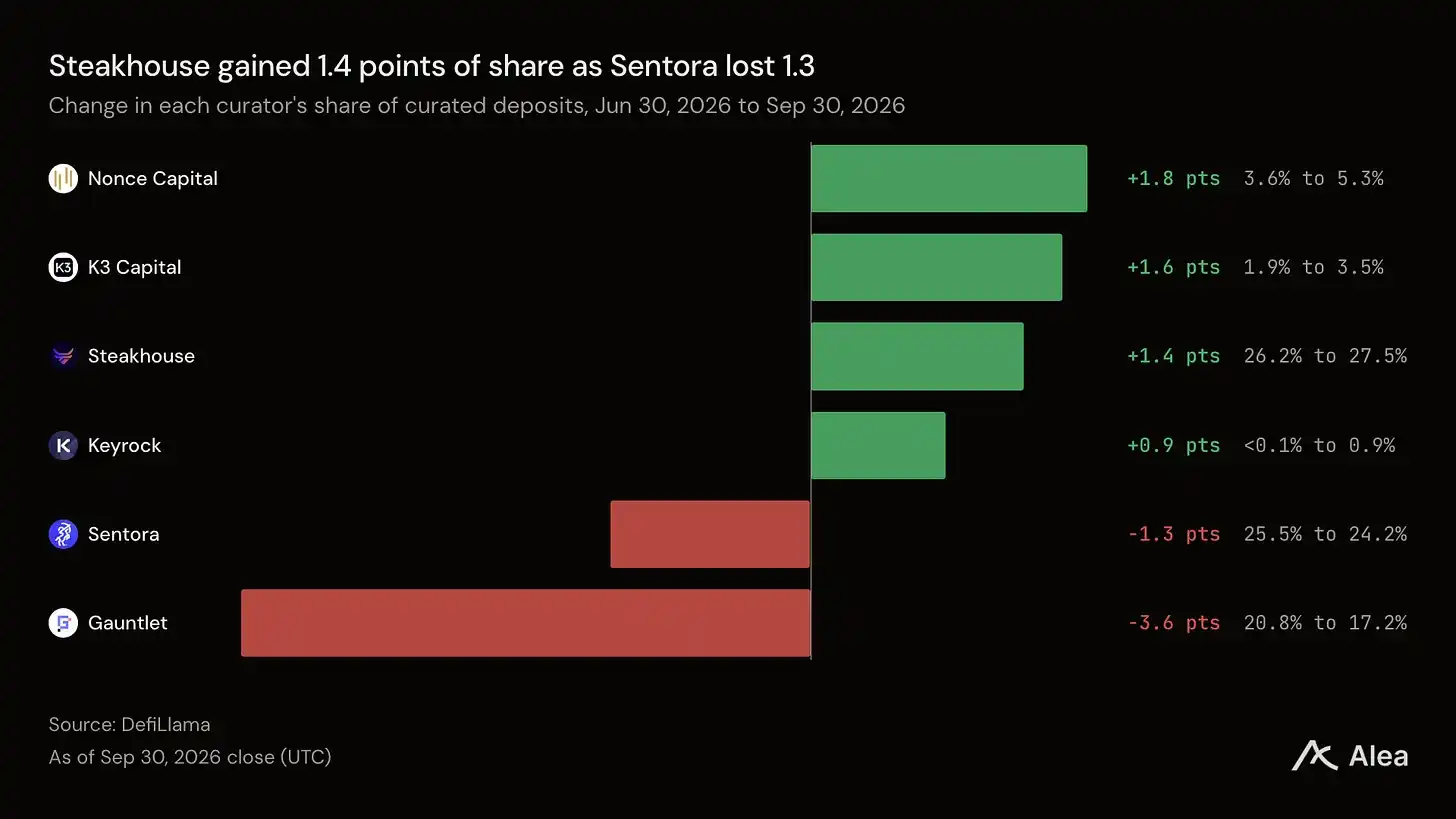This screenshot has height=819, width=1456.
Task: Click the chart title about Steakhouse
Action: 432,66
